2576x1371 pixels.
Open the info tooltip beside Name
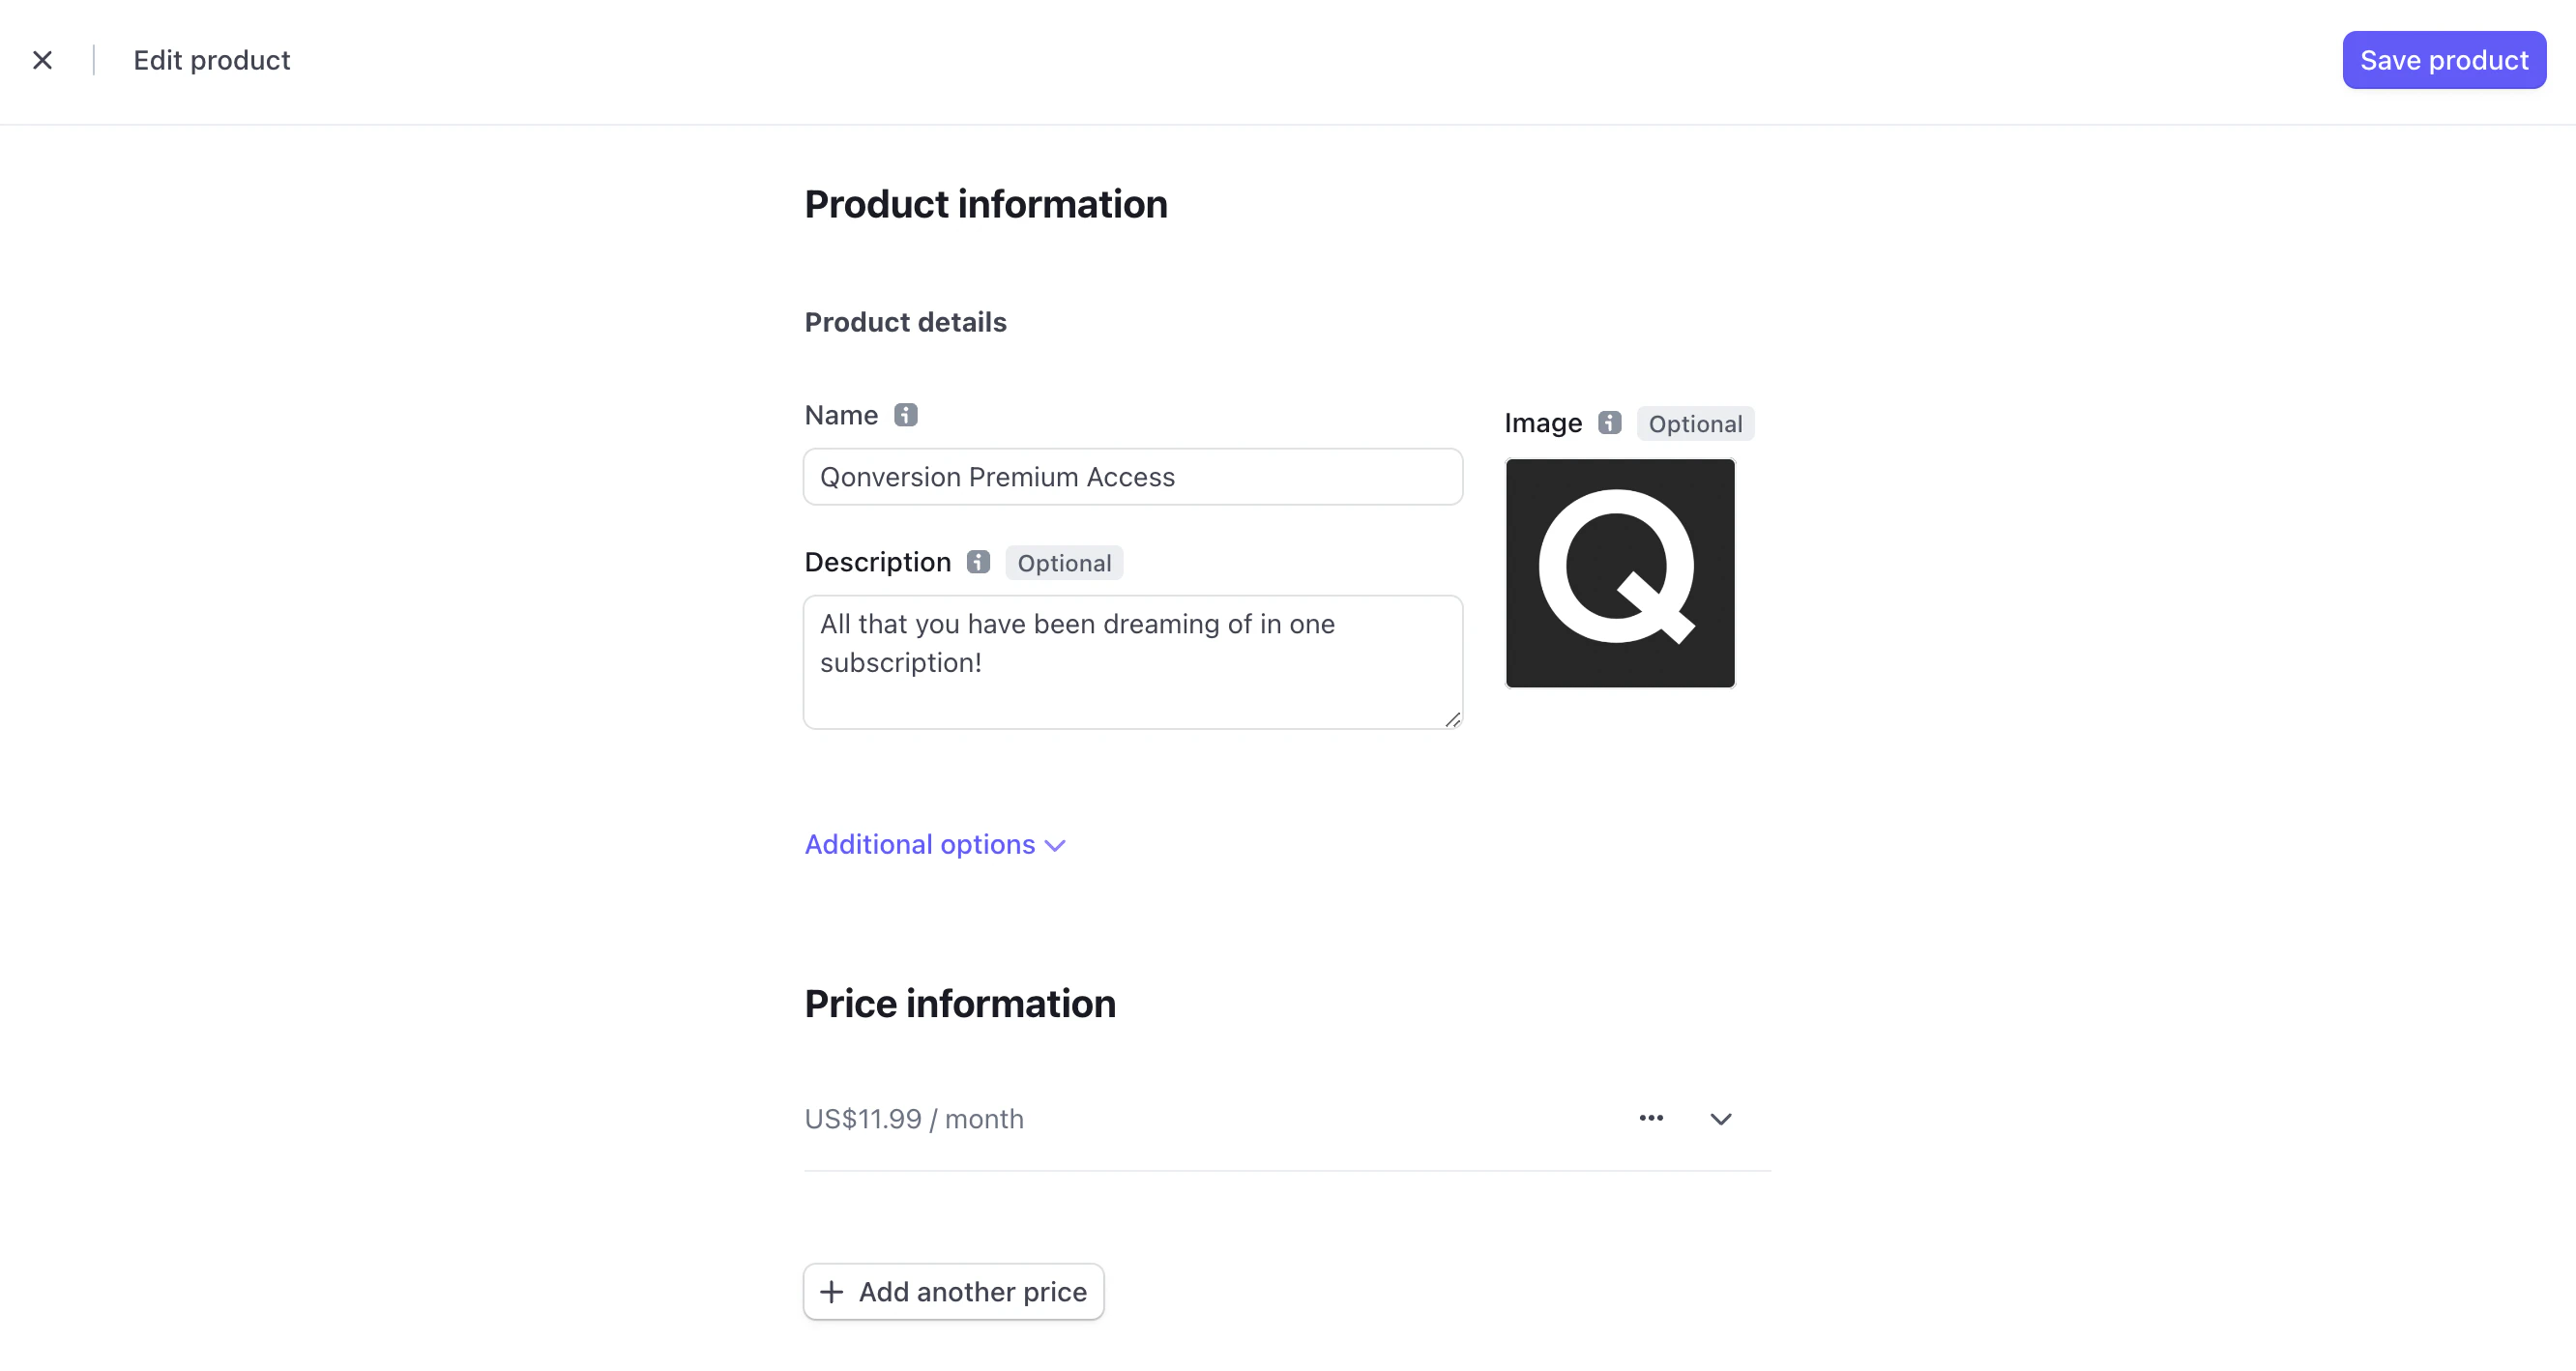coord(905,415)
